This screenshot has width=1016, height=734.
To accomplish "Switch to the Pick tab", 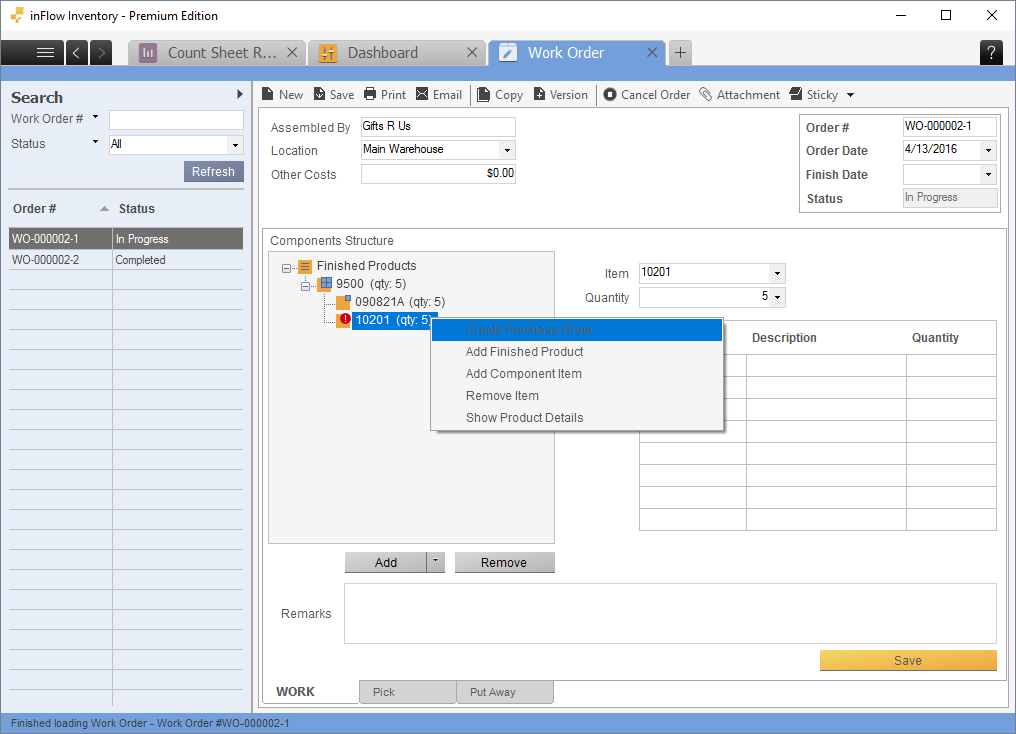I will point(408,692).
